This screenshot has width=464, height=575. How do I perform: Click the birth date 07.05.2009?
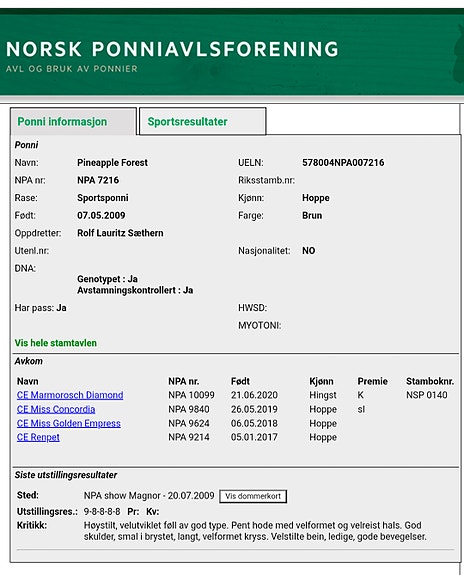pos(101,215)
